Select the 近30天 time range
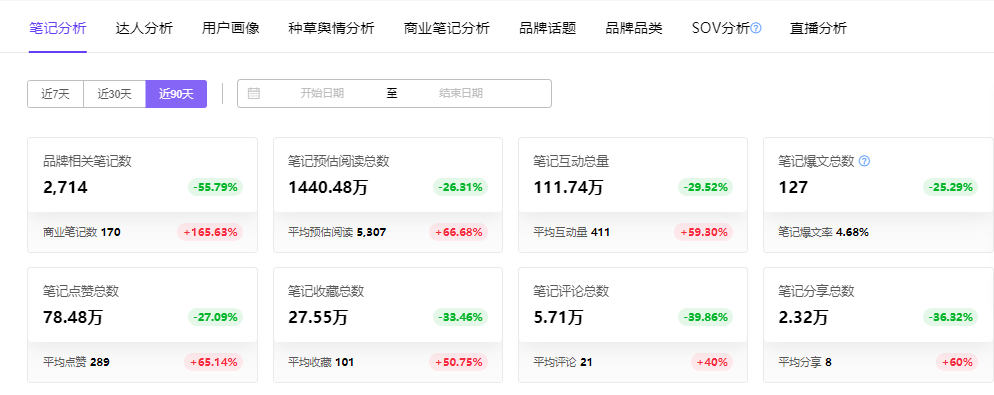The height and width of the screenshot is (395, 994). (x=114, y=94)
